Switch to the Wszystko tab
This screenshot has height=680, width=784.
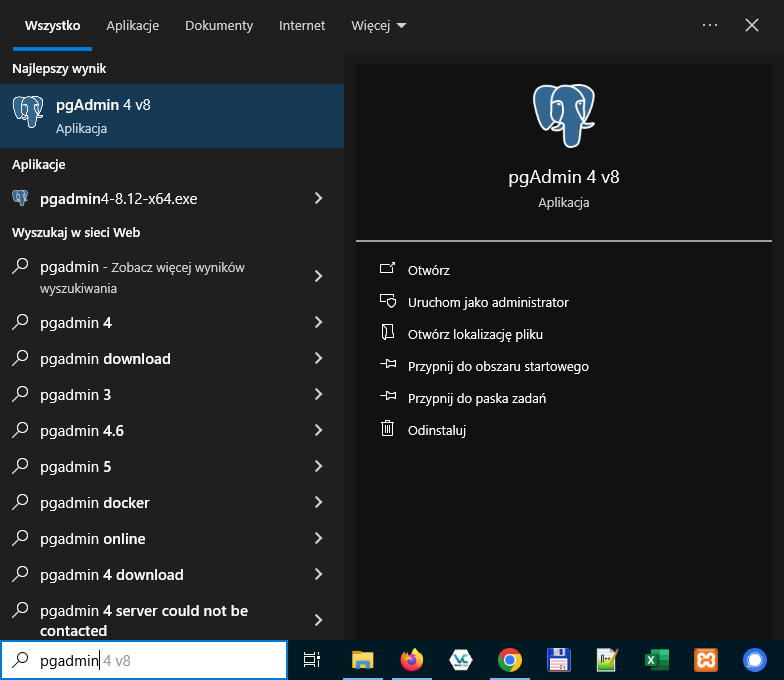click(52, 26)
